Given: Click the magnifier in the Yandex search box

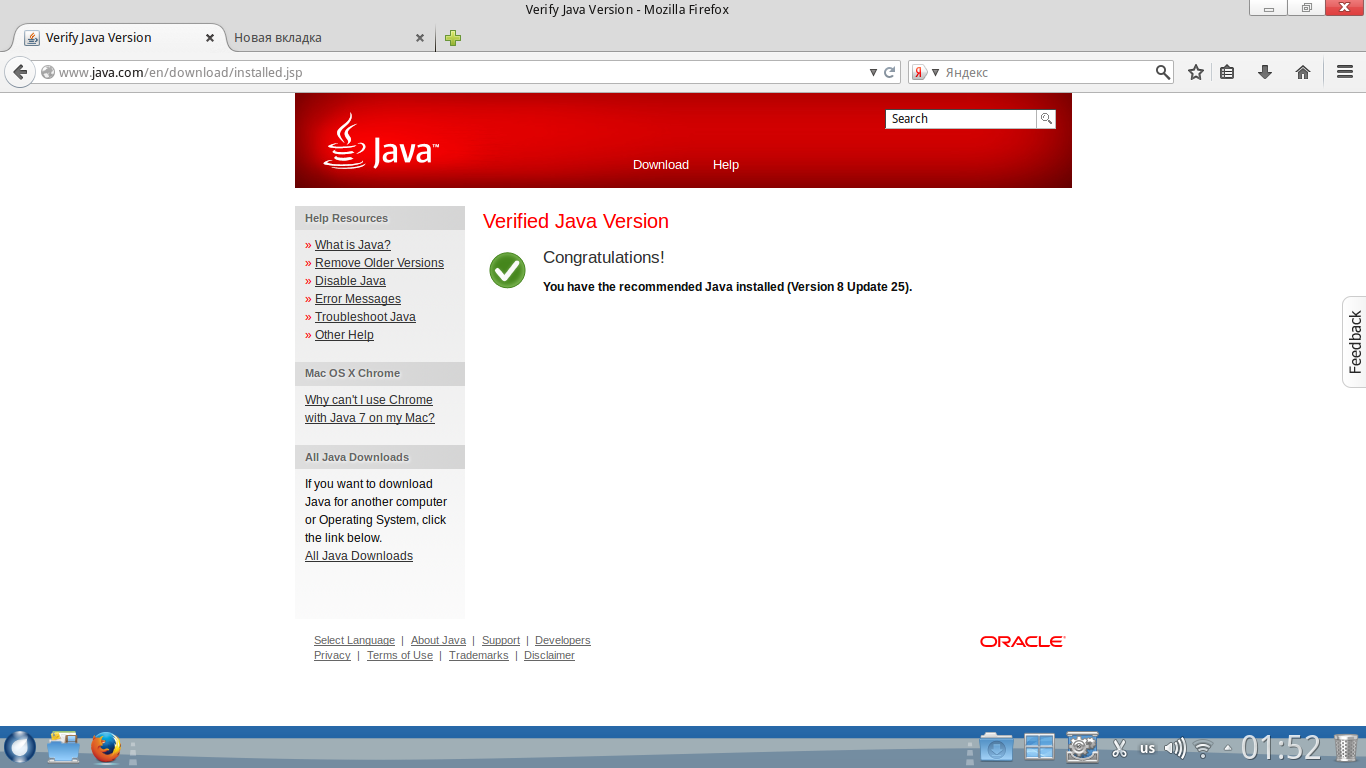Looking at the screenshot, I should click(x=1163, y=72).
